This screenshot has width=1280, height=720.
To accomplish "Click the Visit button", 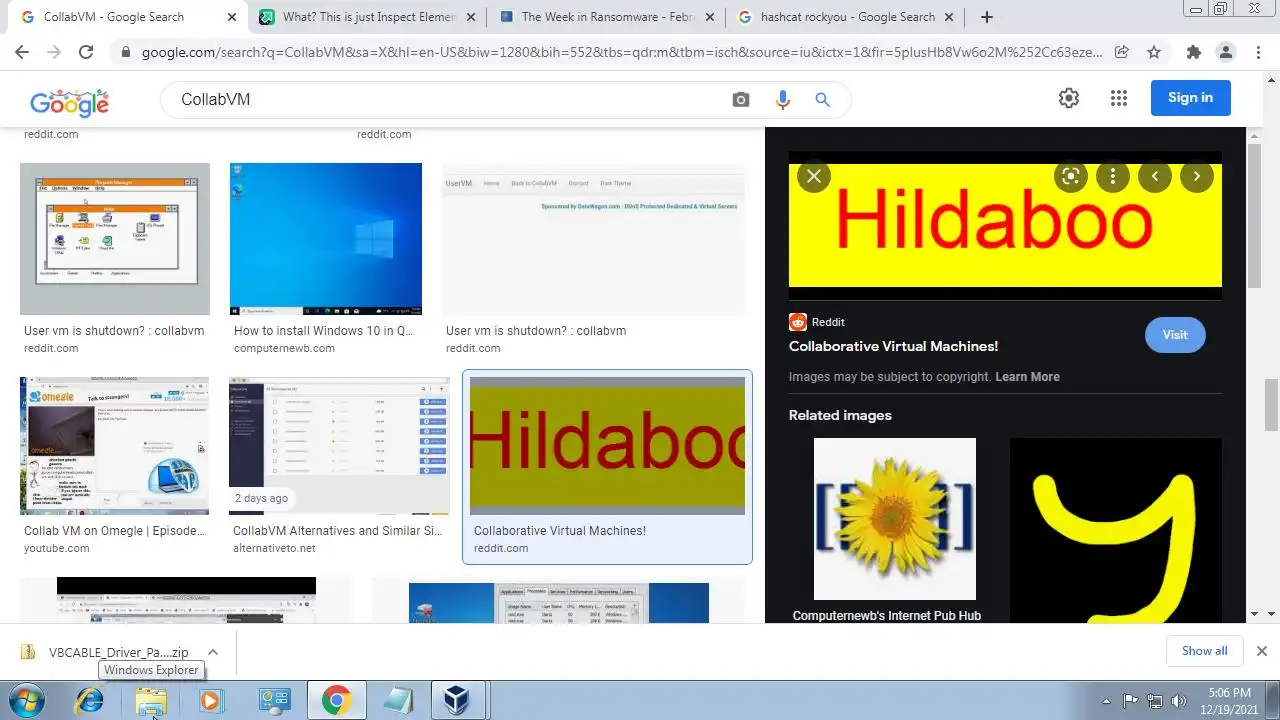I will point(1175,335).
